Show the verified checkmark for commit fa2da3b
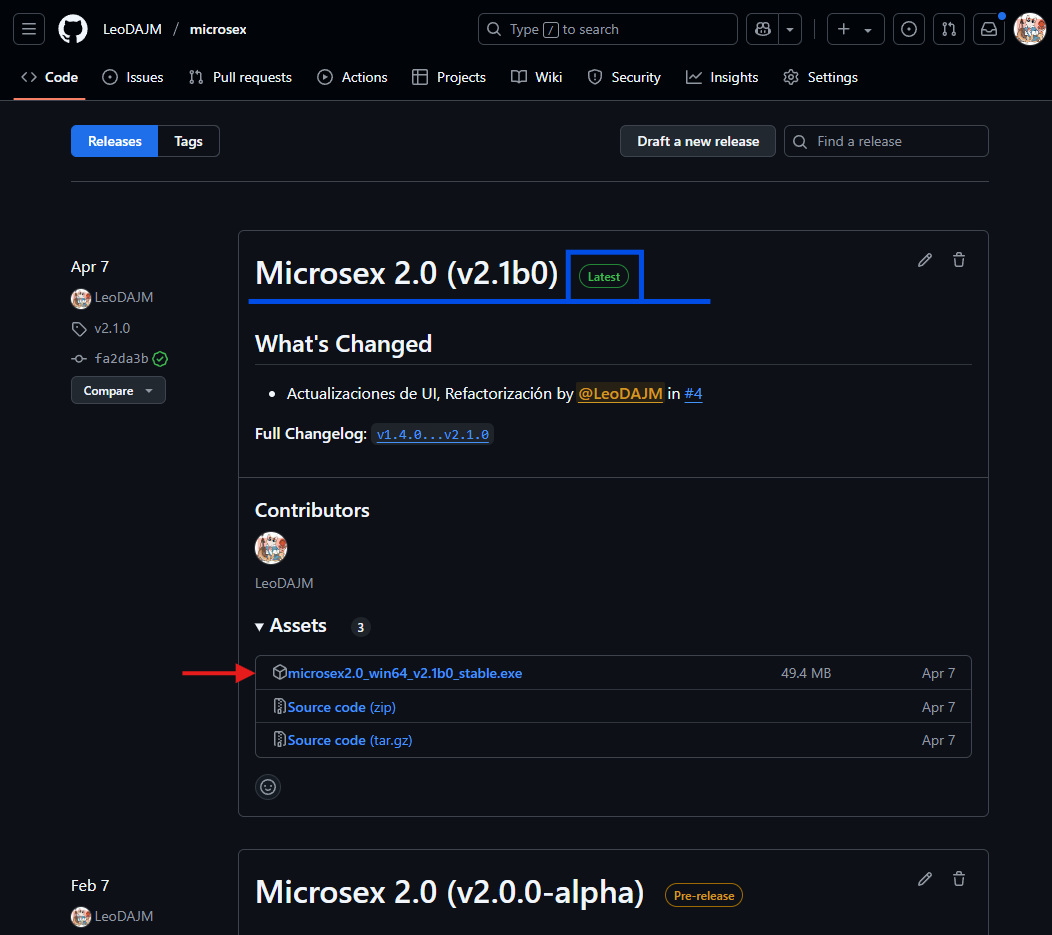 (160, 359)
